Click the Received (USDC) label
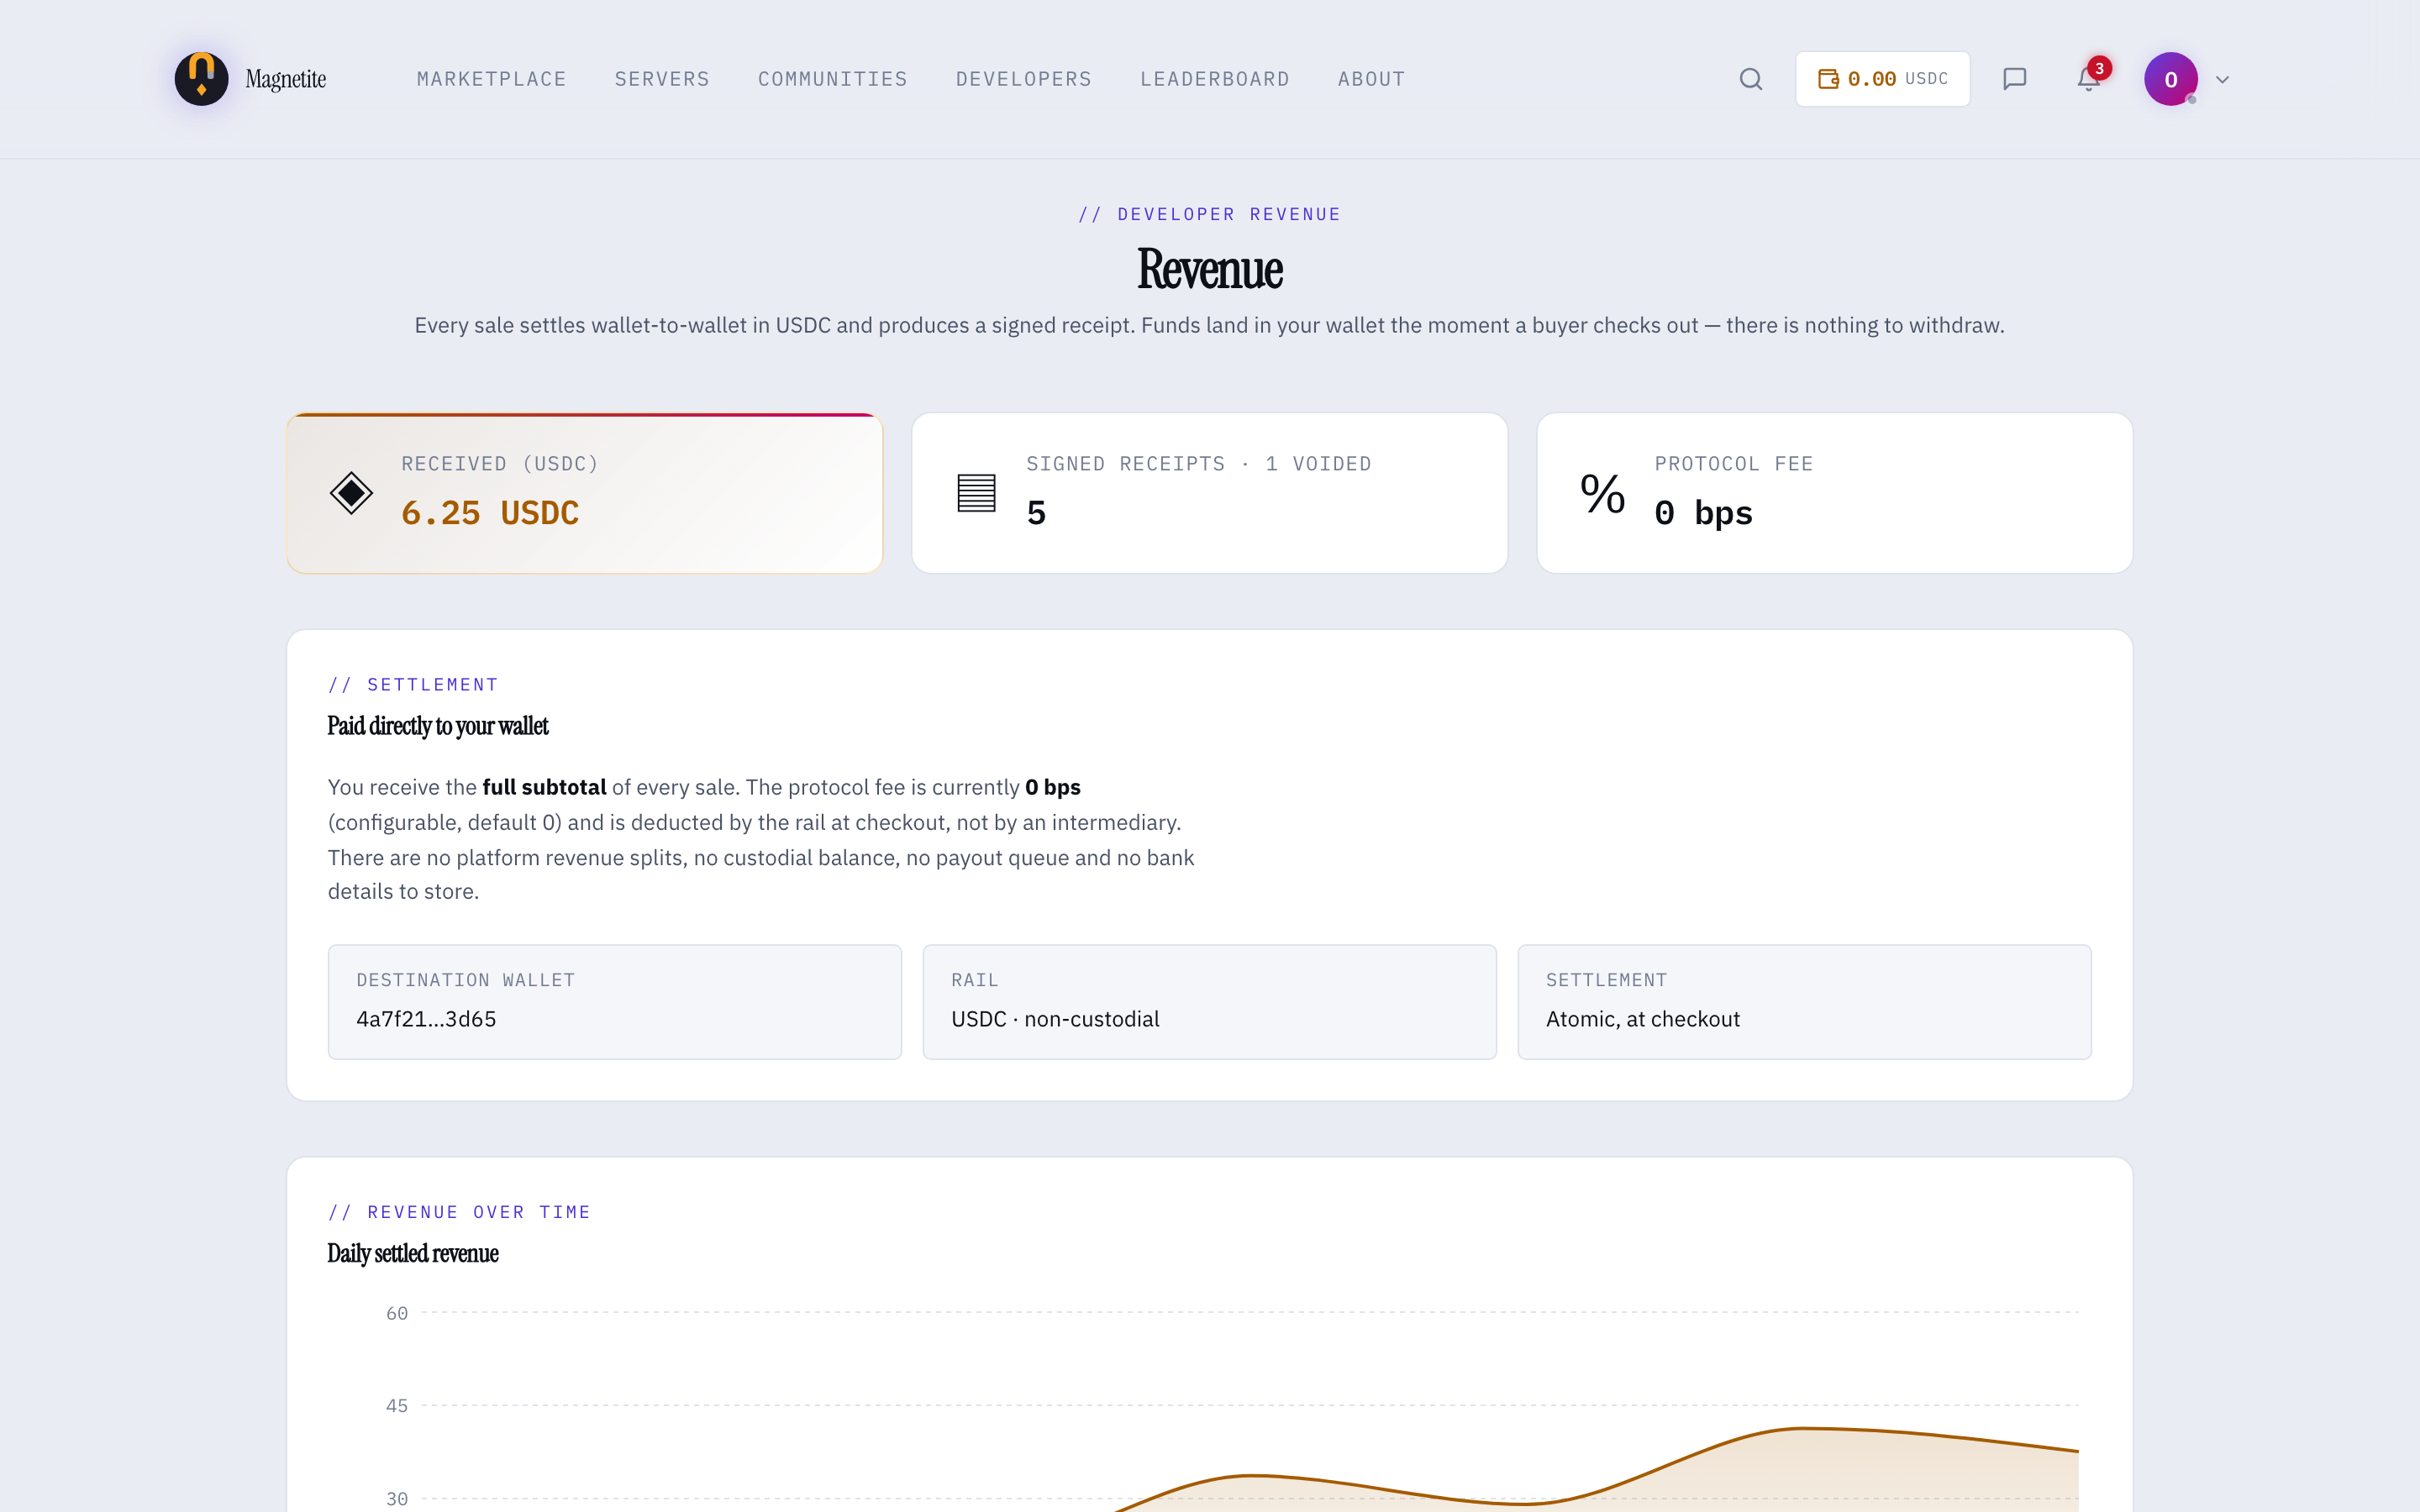 click(500, 464)
